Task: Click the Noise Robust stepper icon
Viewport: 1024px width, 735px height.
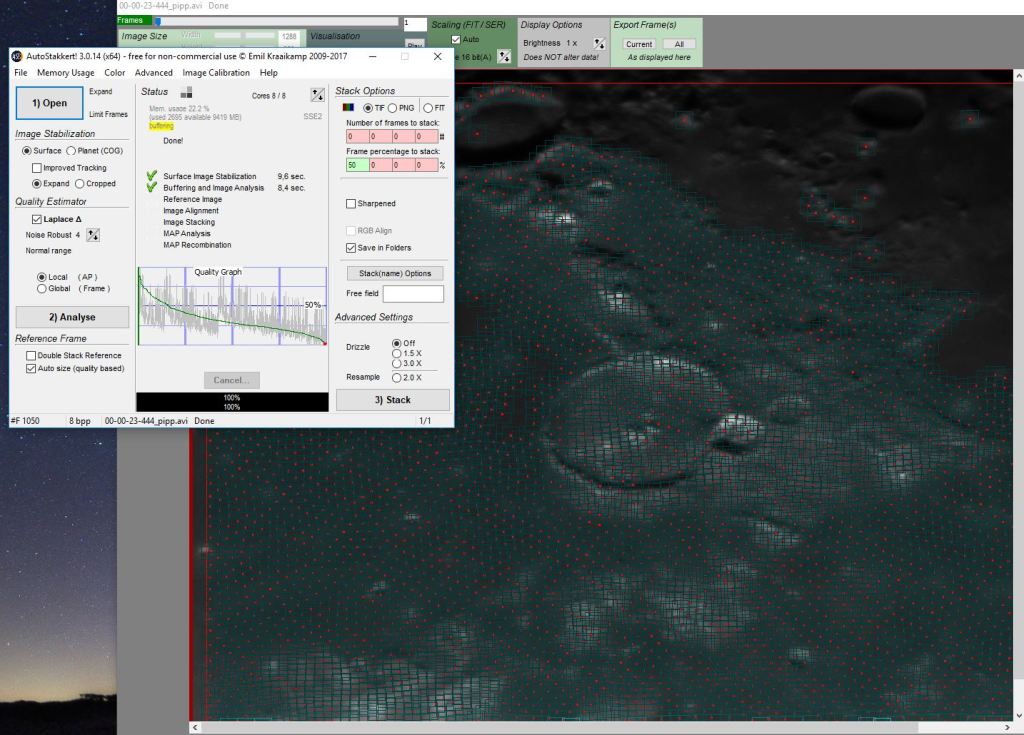Action: click(x=93, y=235)
